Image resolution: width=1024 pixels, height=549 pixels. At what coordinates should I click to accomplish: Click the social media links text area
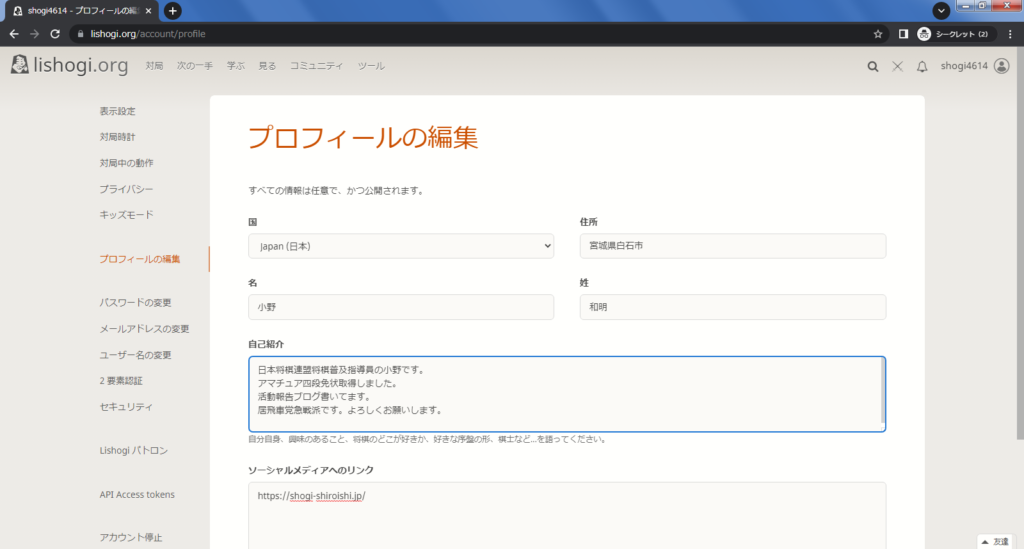point(567,516)
